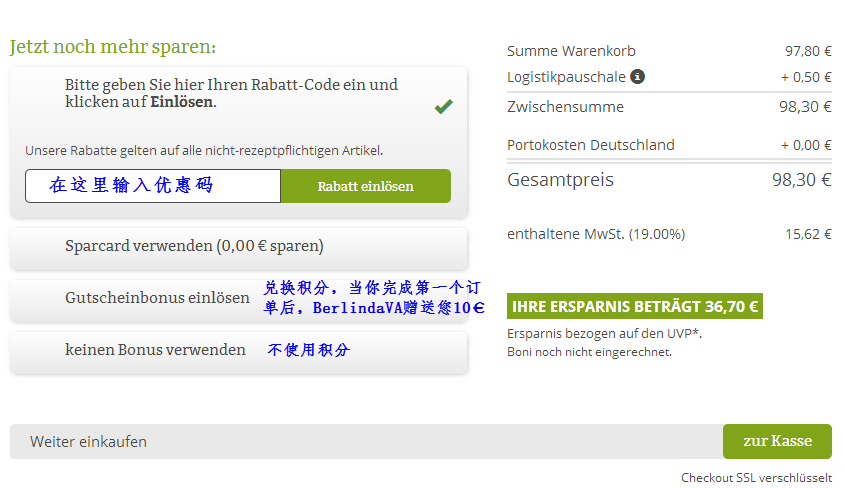Click the Logistikpauschale label text
845x488 pixels.
pyautogui.click(x=566, y=77)
